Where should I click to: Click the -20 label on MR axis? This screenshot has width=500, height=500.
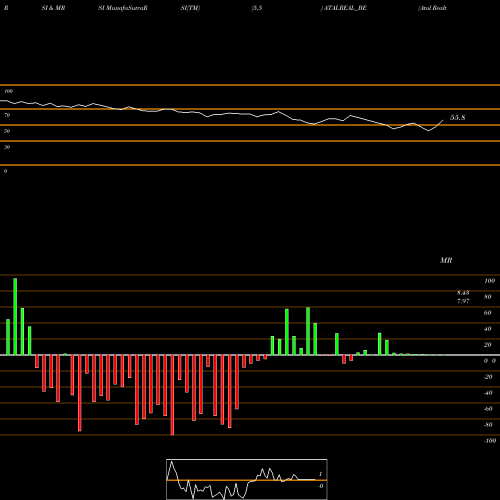[x=488, y=377]
